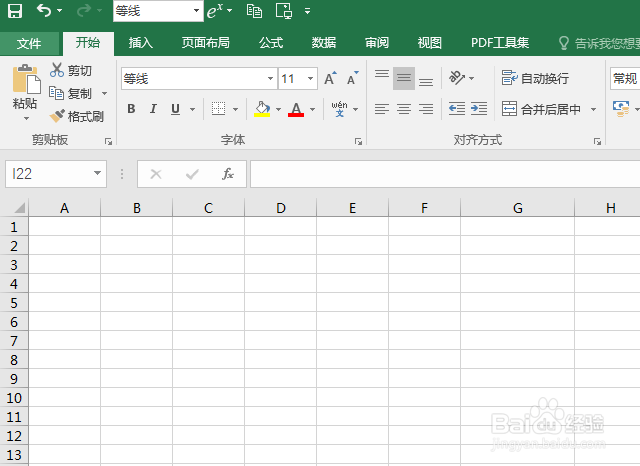
Task: Open fill color dropdown arrow
Action: [278, 109]
